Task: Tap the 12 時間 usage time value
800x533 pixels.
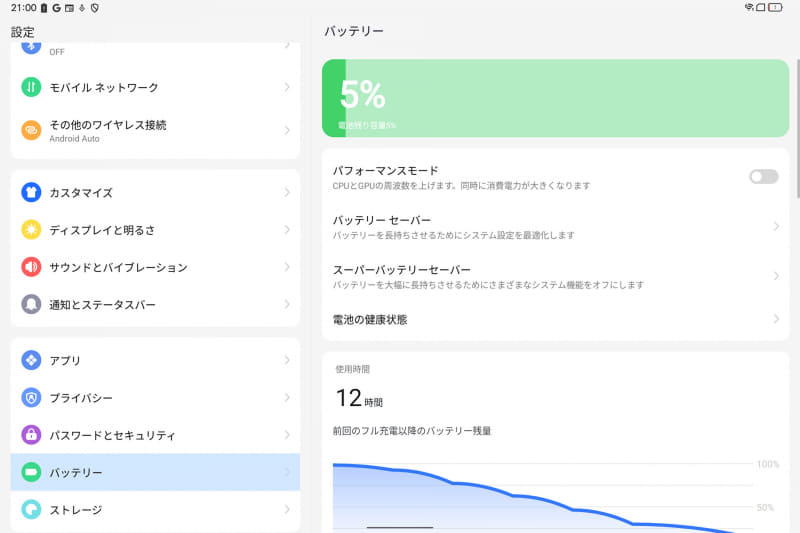Action: pyautogui.click(x=359, y=398)
